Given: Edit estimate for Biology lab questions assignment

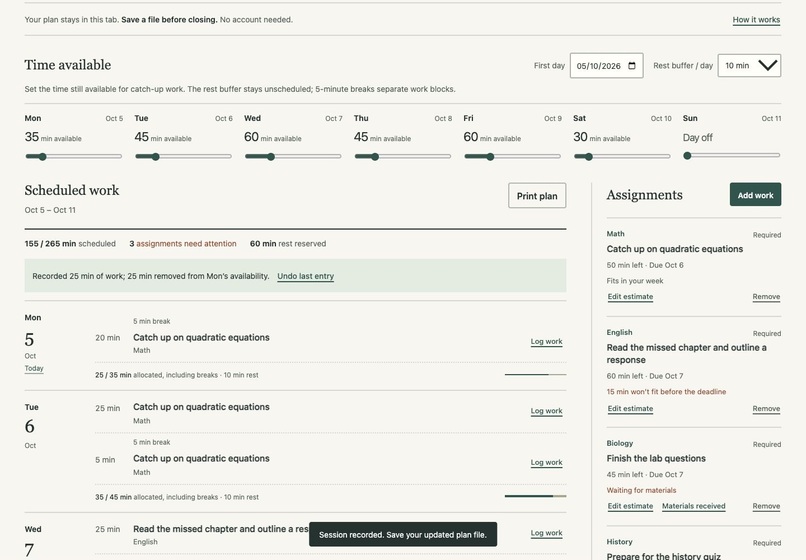Looking at the screenshot, I should (630, 506).
